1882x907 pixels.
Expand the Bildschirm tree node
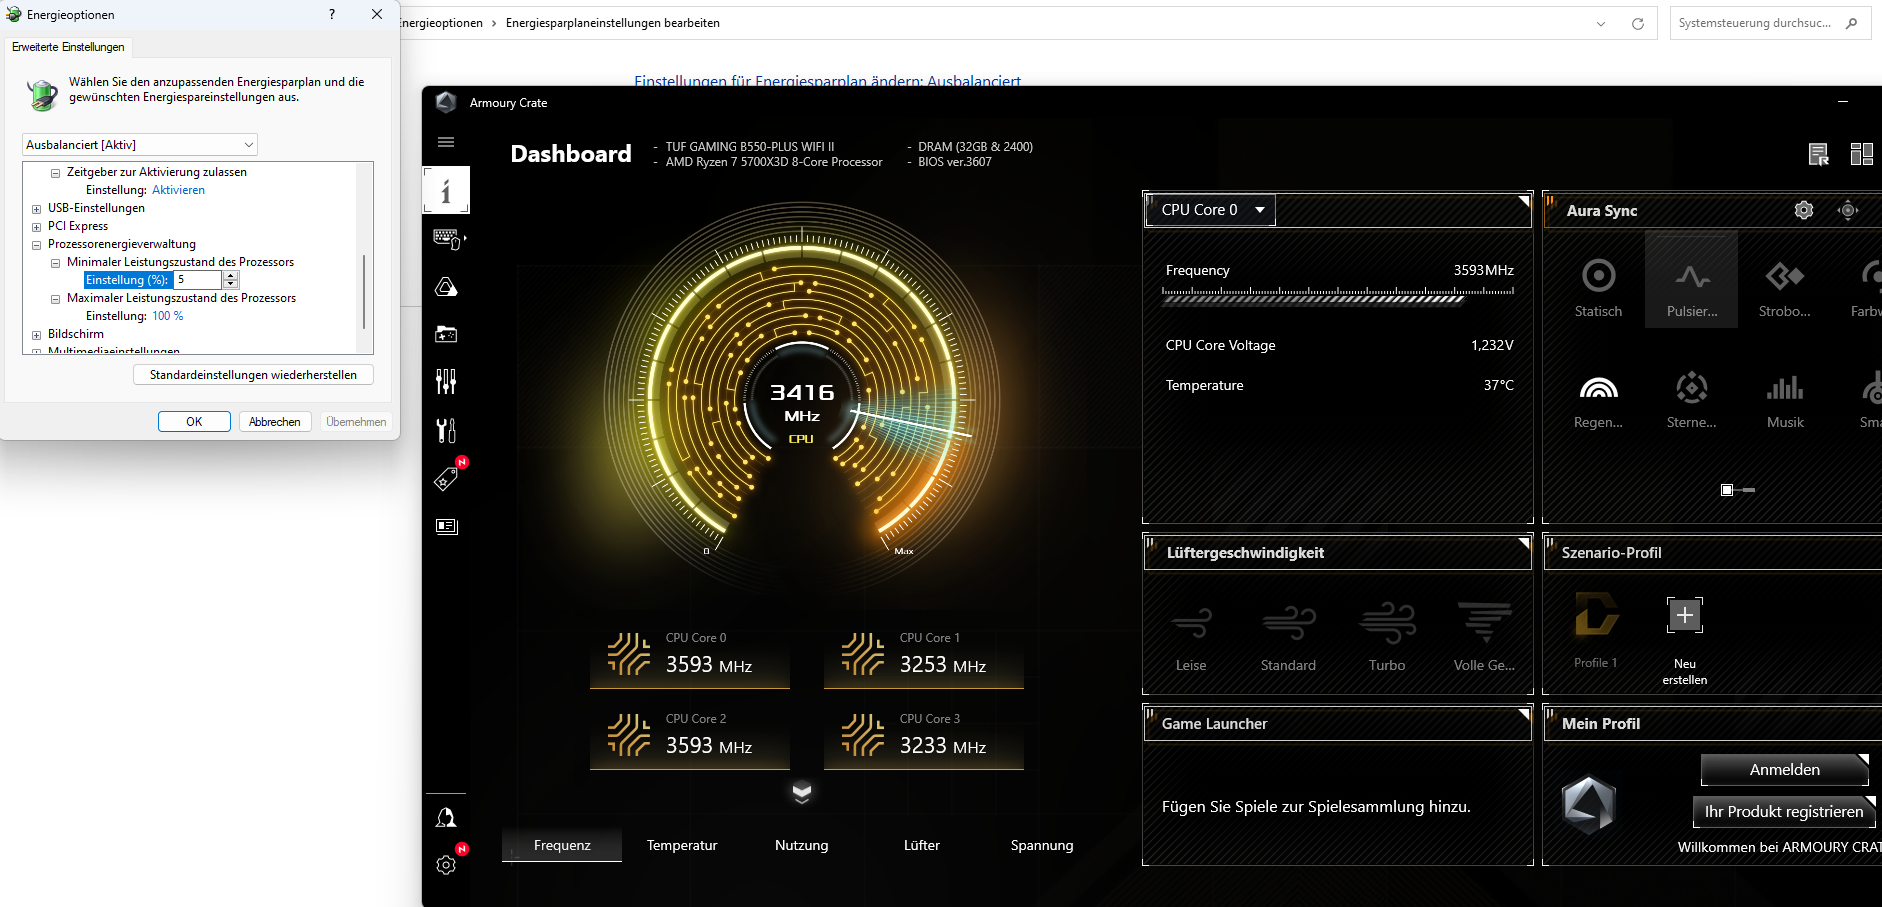[x=36, y=335]
